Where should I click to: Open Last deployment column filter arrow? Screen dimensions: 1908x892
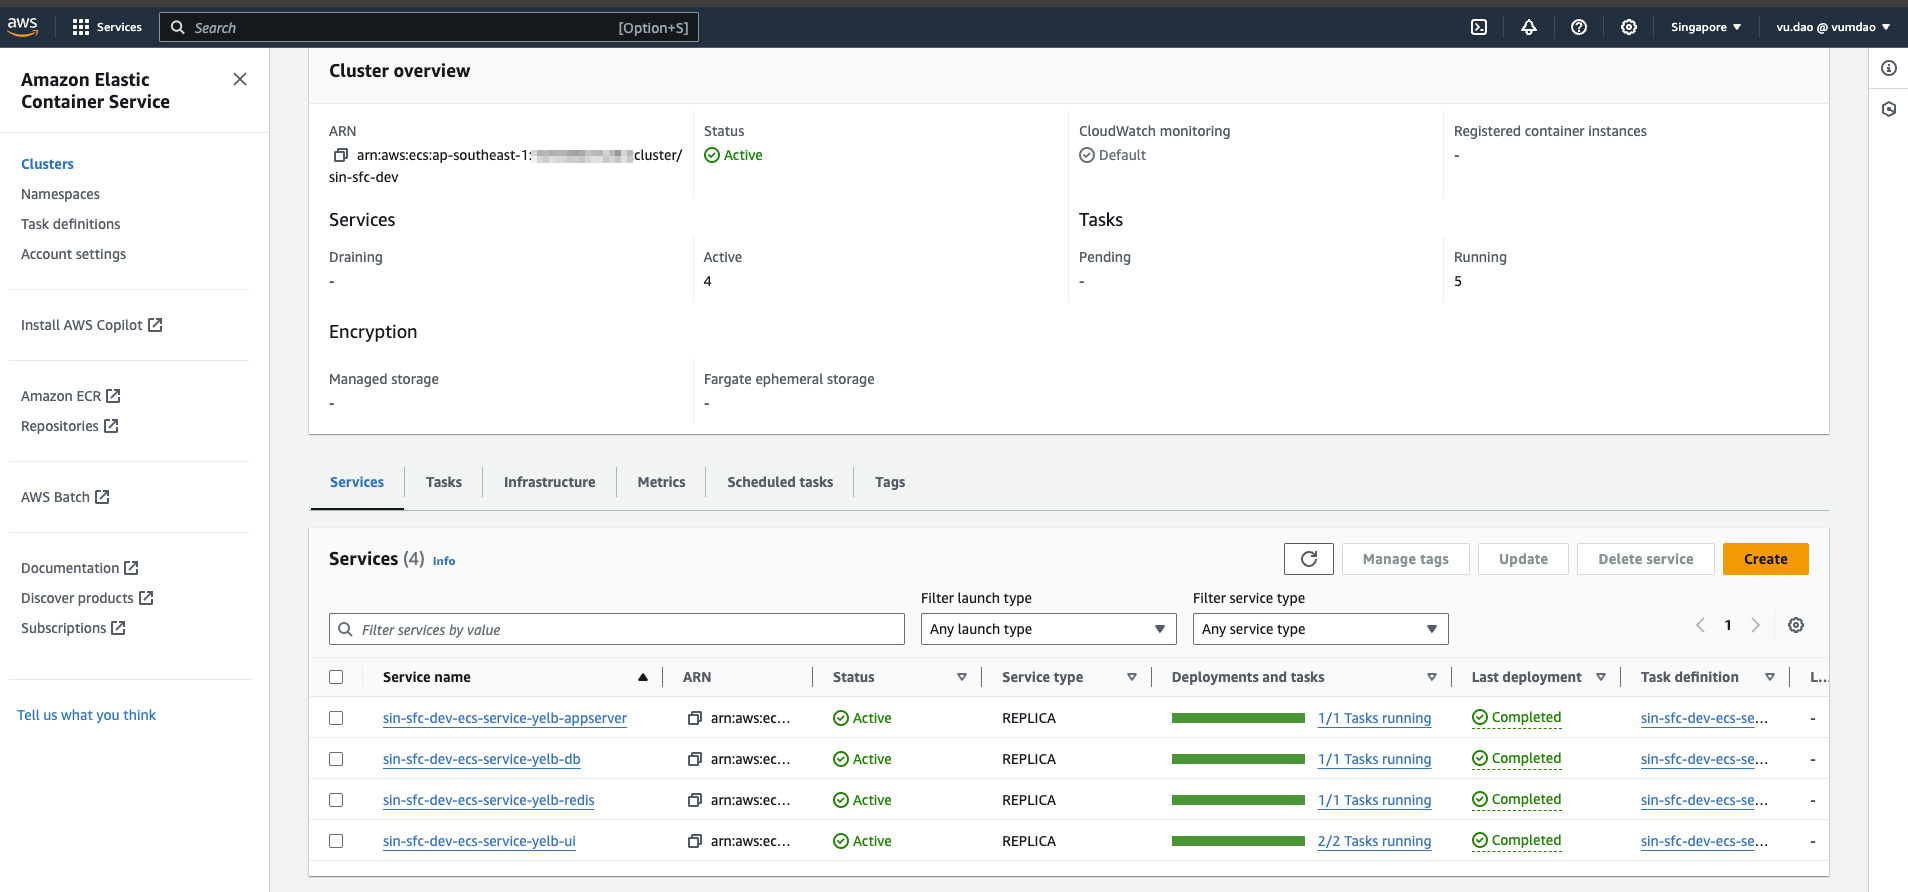coord(1601,677)
